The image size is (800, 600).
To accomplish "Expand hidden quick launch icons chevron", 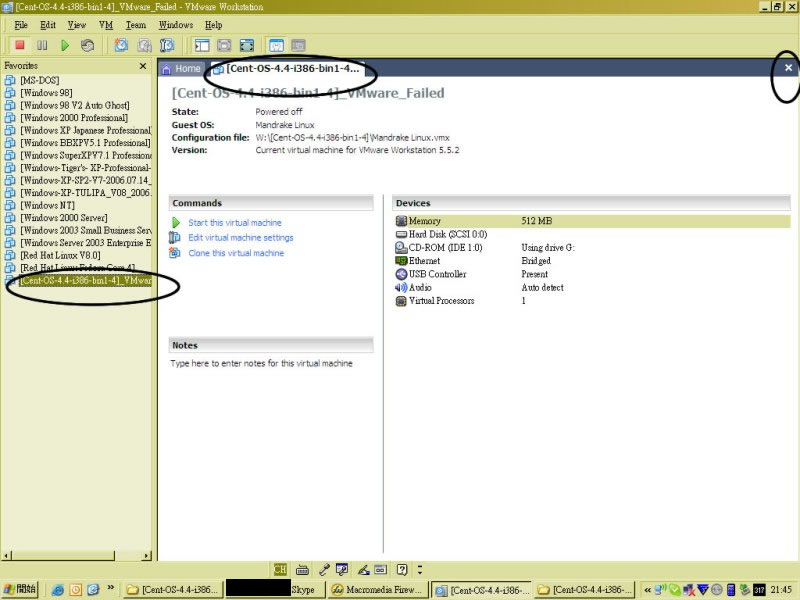I will tap(110, 589).
